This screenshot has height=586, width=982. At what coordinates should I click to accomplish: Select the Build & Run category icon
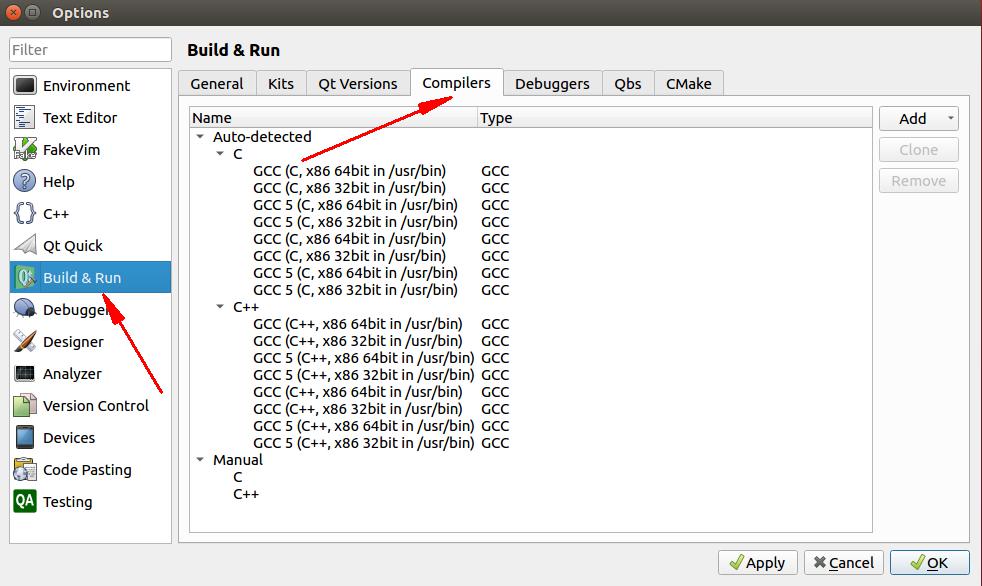pos(25,277)
